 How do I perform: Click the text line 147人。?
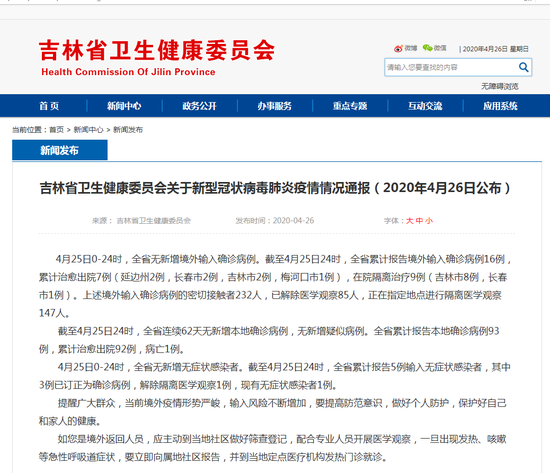(54, 313)
